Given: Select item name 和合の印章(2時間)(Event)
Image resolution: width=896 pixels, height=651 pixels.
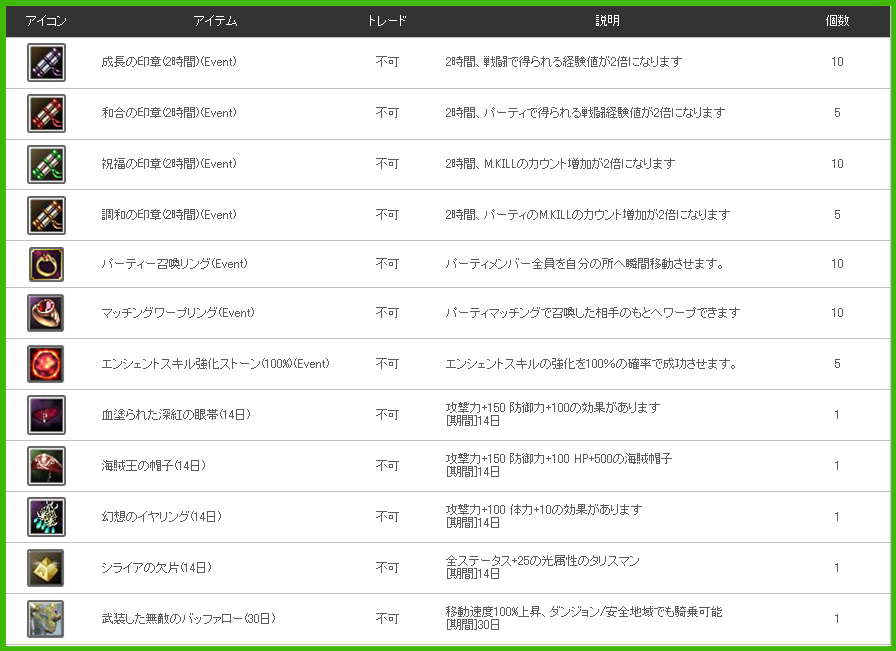Looking at the screenshot, I should pos(169,113).
